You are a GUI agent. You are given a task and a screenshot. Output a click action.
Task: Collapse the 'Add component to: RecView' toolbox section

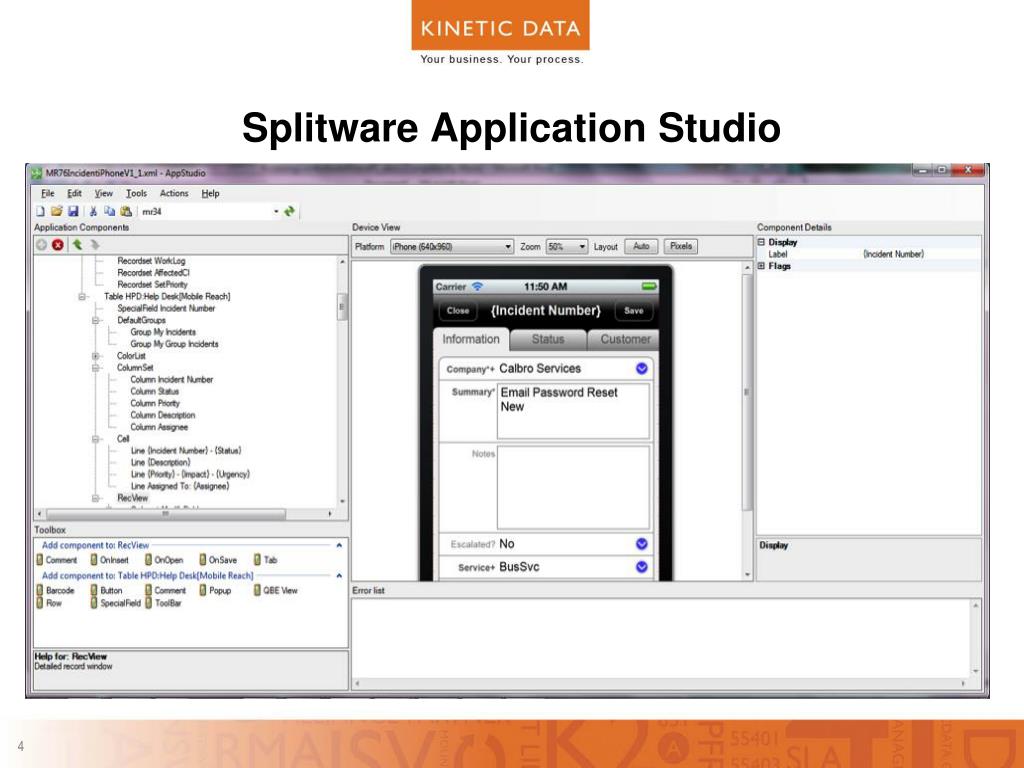tap(339, 545)
